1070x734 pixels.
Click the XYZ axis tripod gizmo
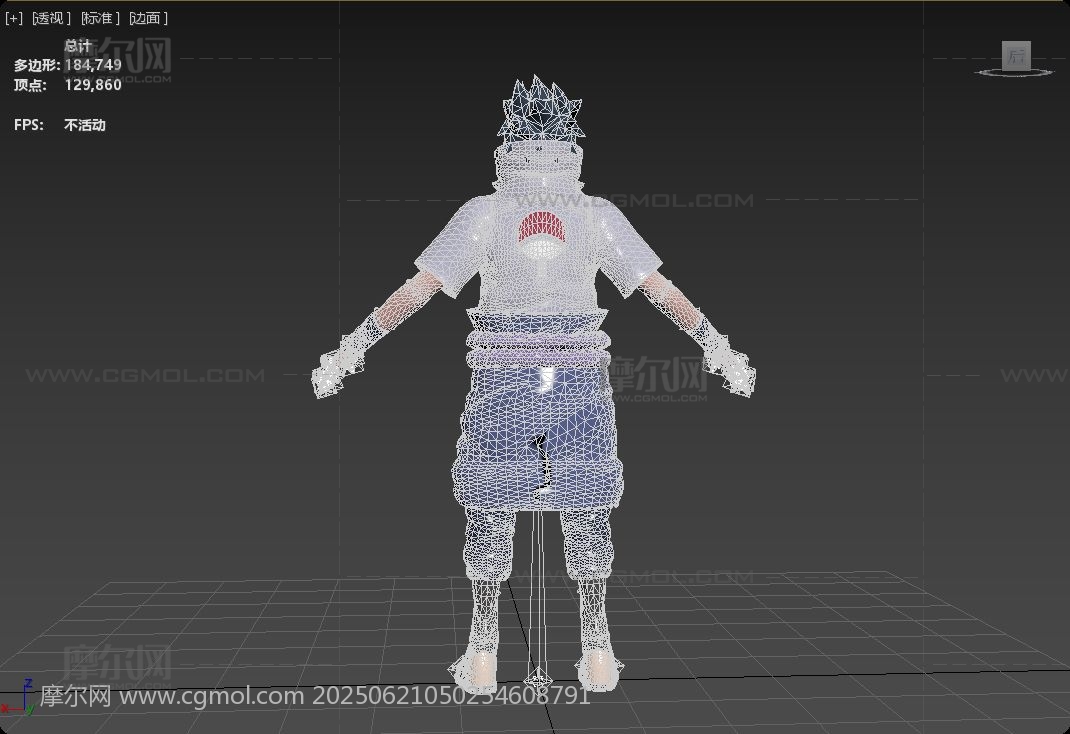click(x=19, y=697)
